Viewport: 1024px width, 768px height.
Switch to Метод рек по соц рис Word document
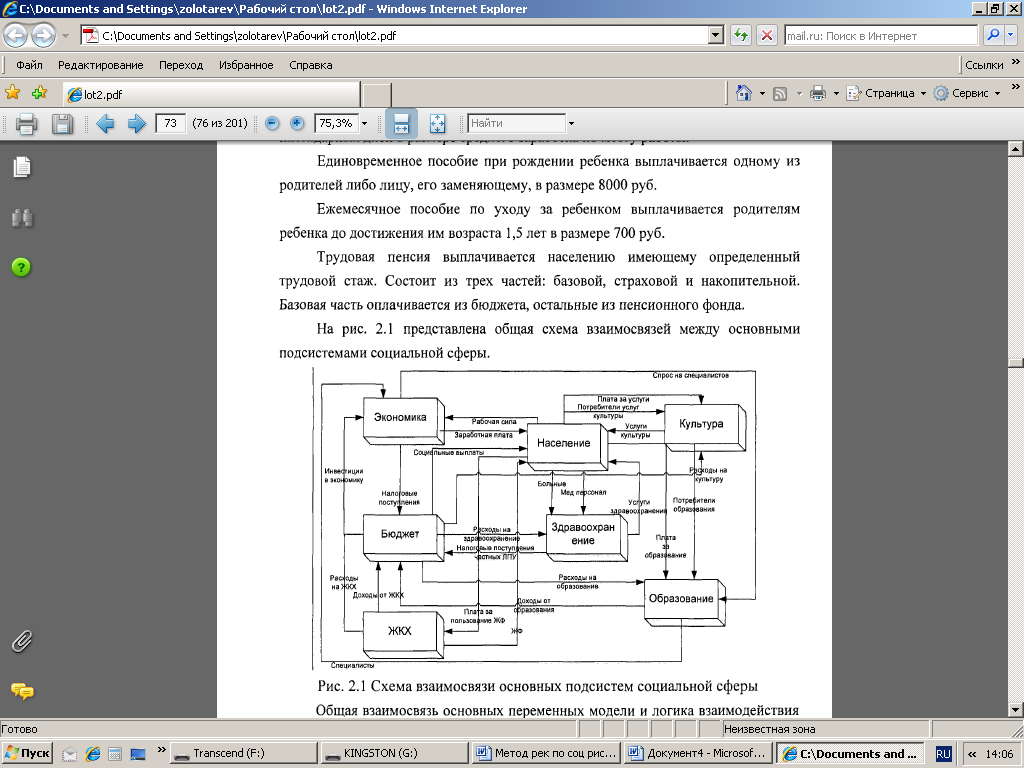click(546, 753)
